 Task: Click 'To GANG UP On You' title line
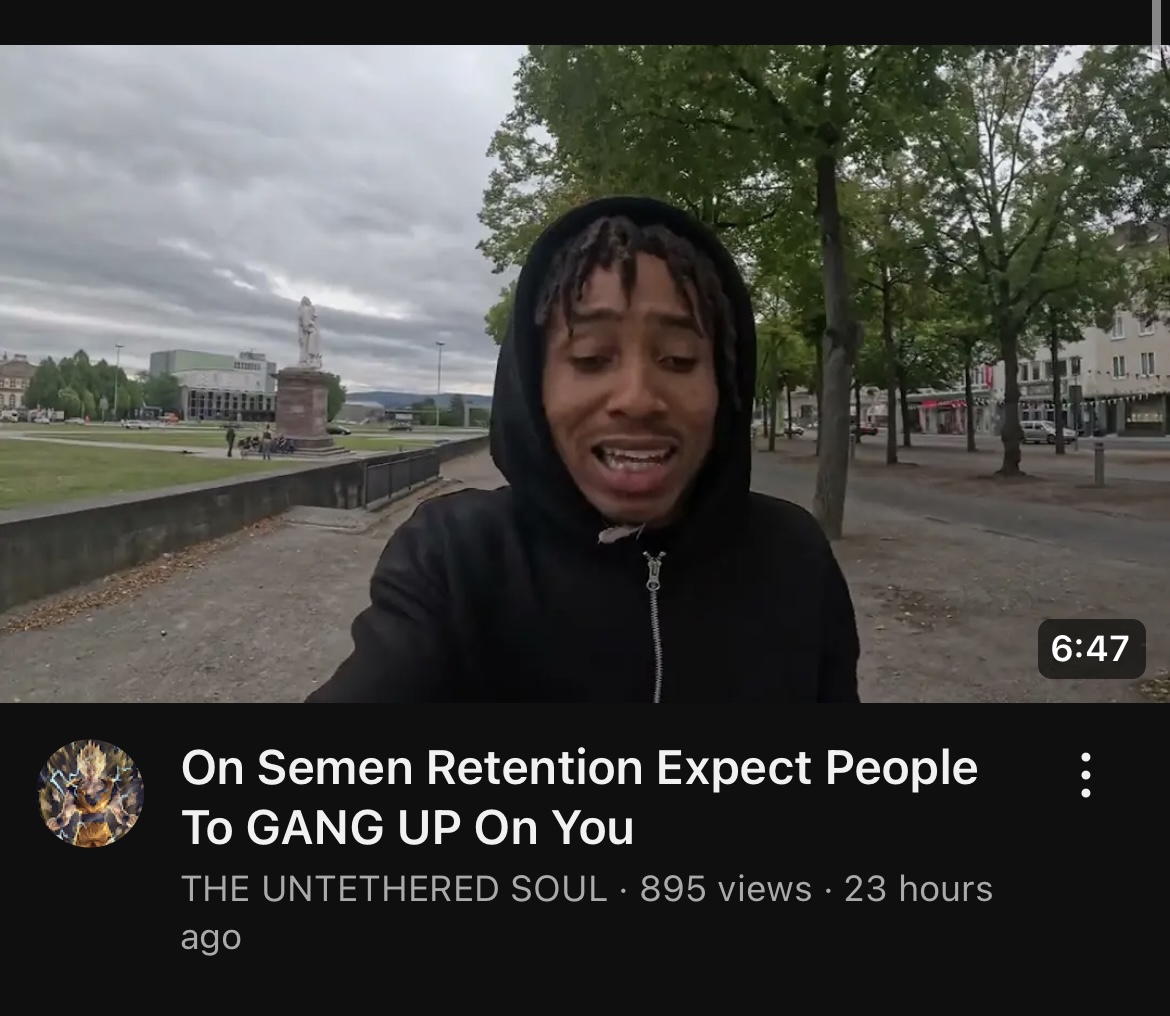pyautogui.click(x=407, y=827)
